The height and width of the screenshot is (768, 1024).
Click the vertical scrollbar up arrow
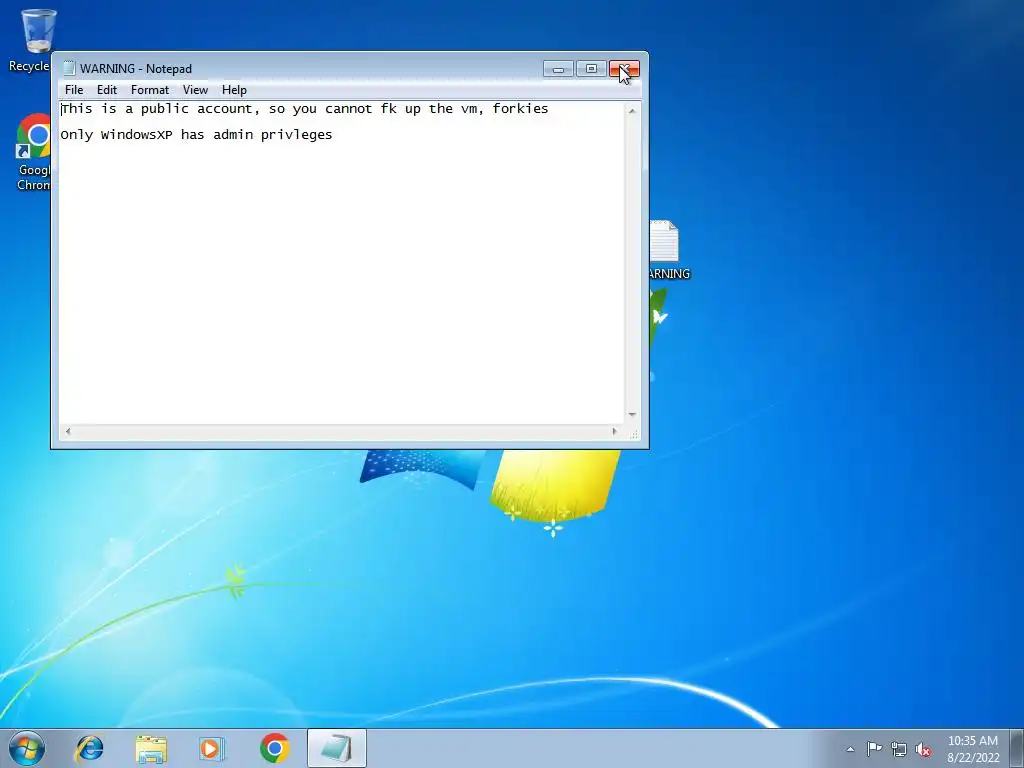pyautogui.click(x=632, y=111)
